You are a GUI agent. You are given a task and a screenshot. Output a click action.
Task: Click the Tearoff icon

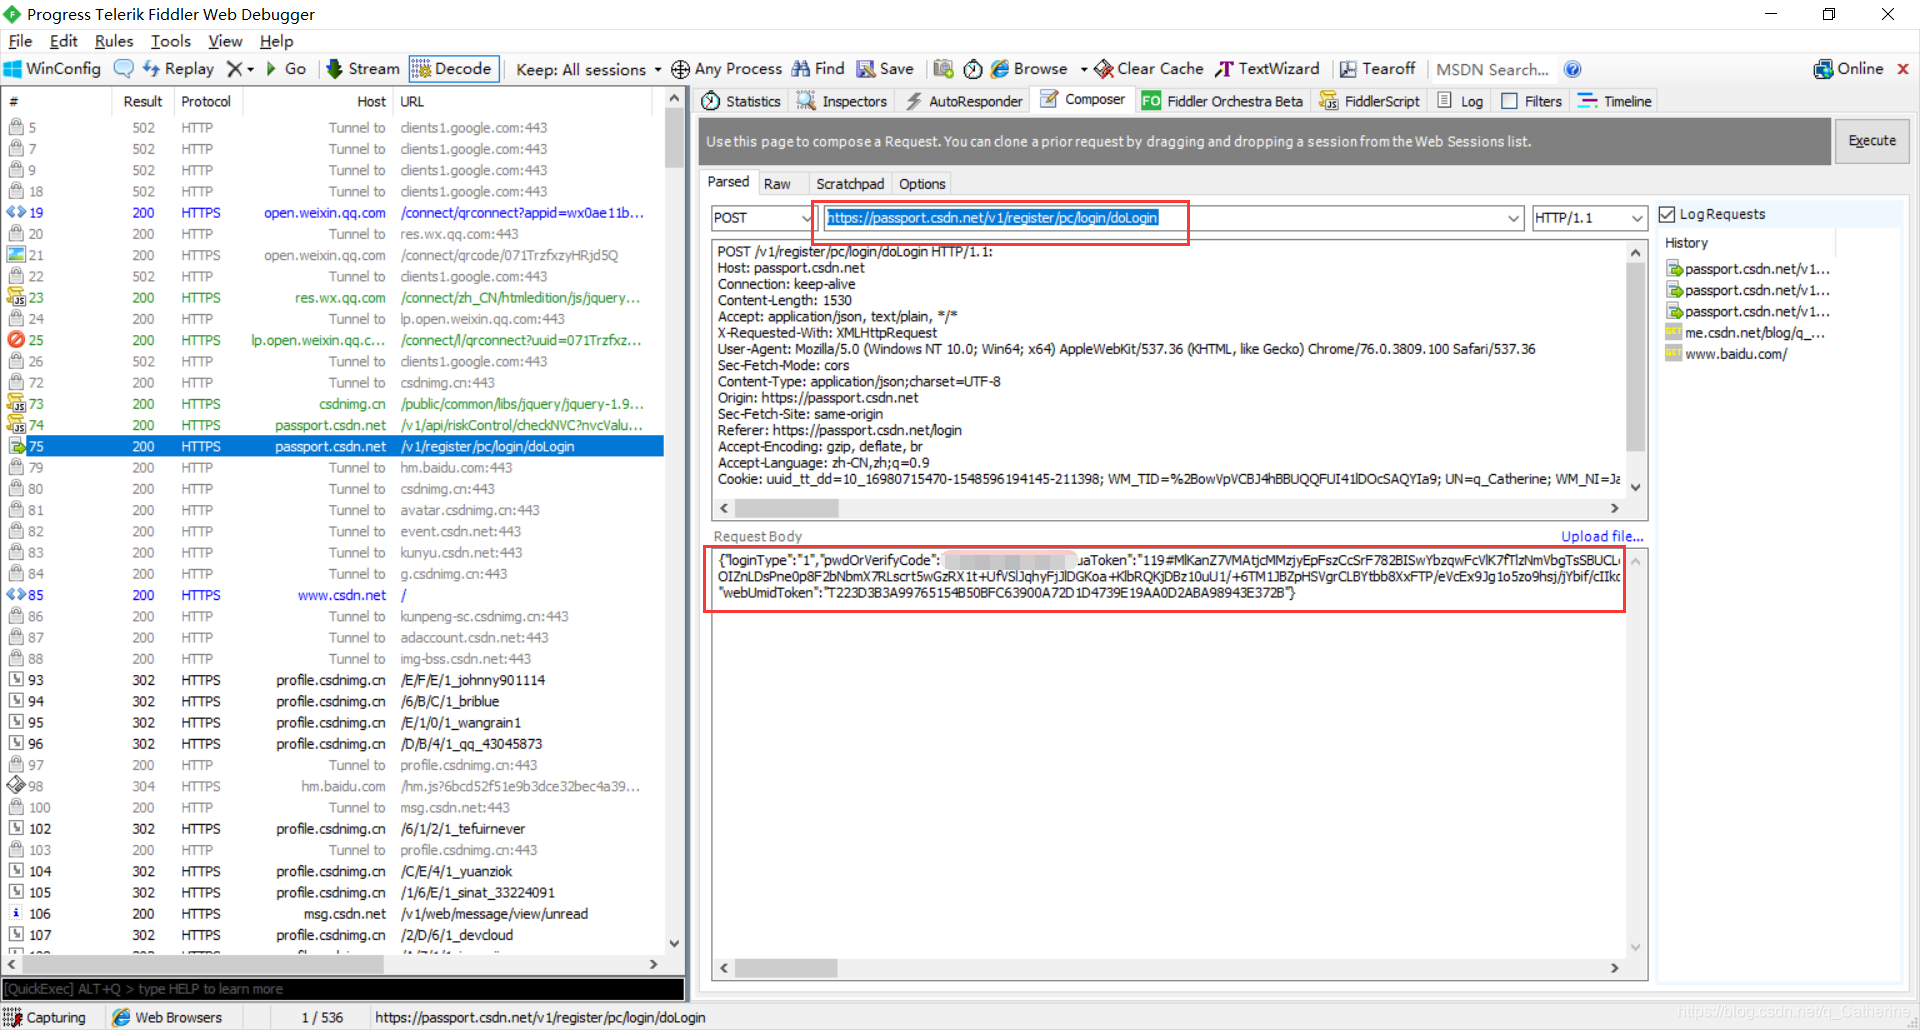[x=1377, y=68]
